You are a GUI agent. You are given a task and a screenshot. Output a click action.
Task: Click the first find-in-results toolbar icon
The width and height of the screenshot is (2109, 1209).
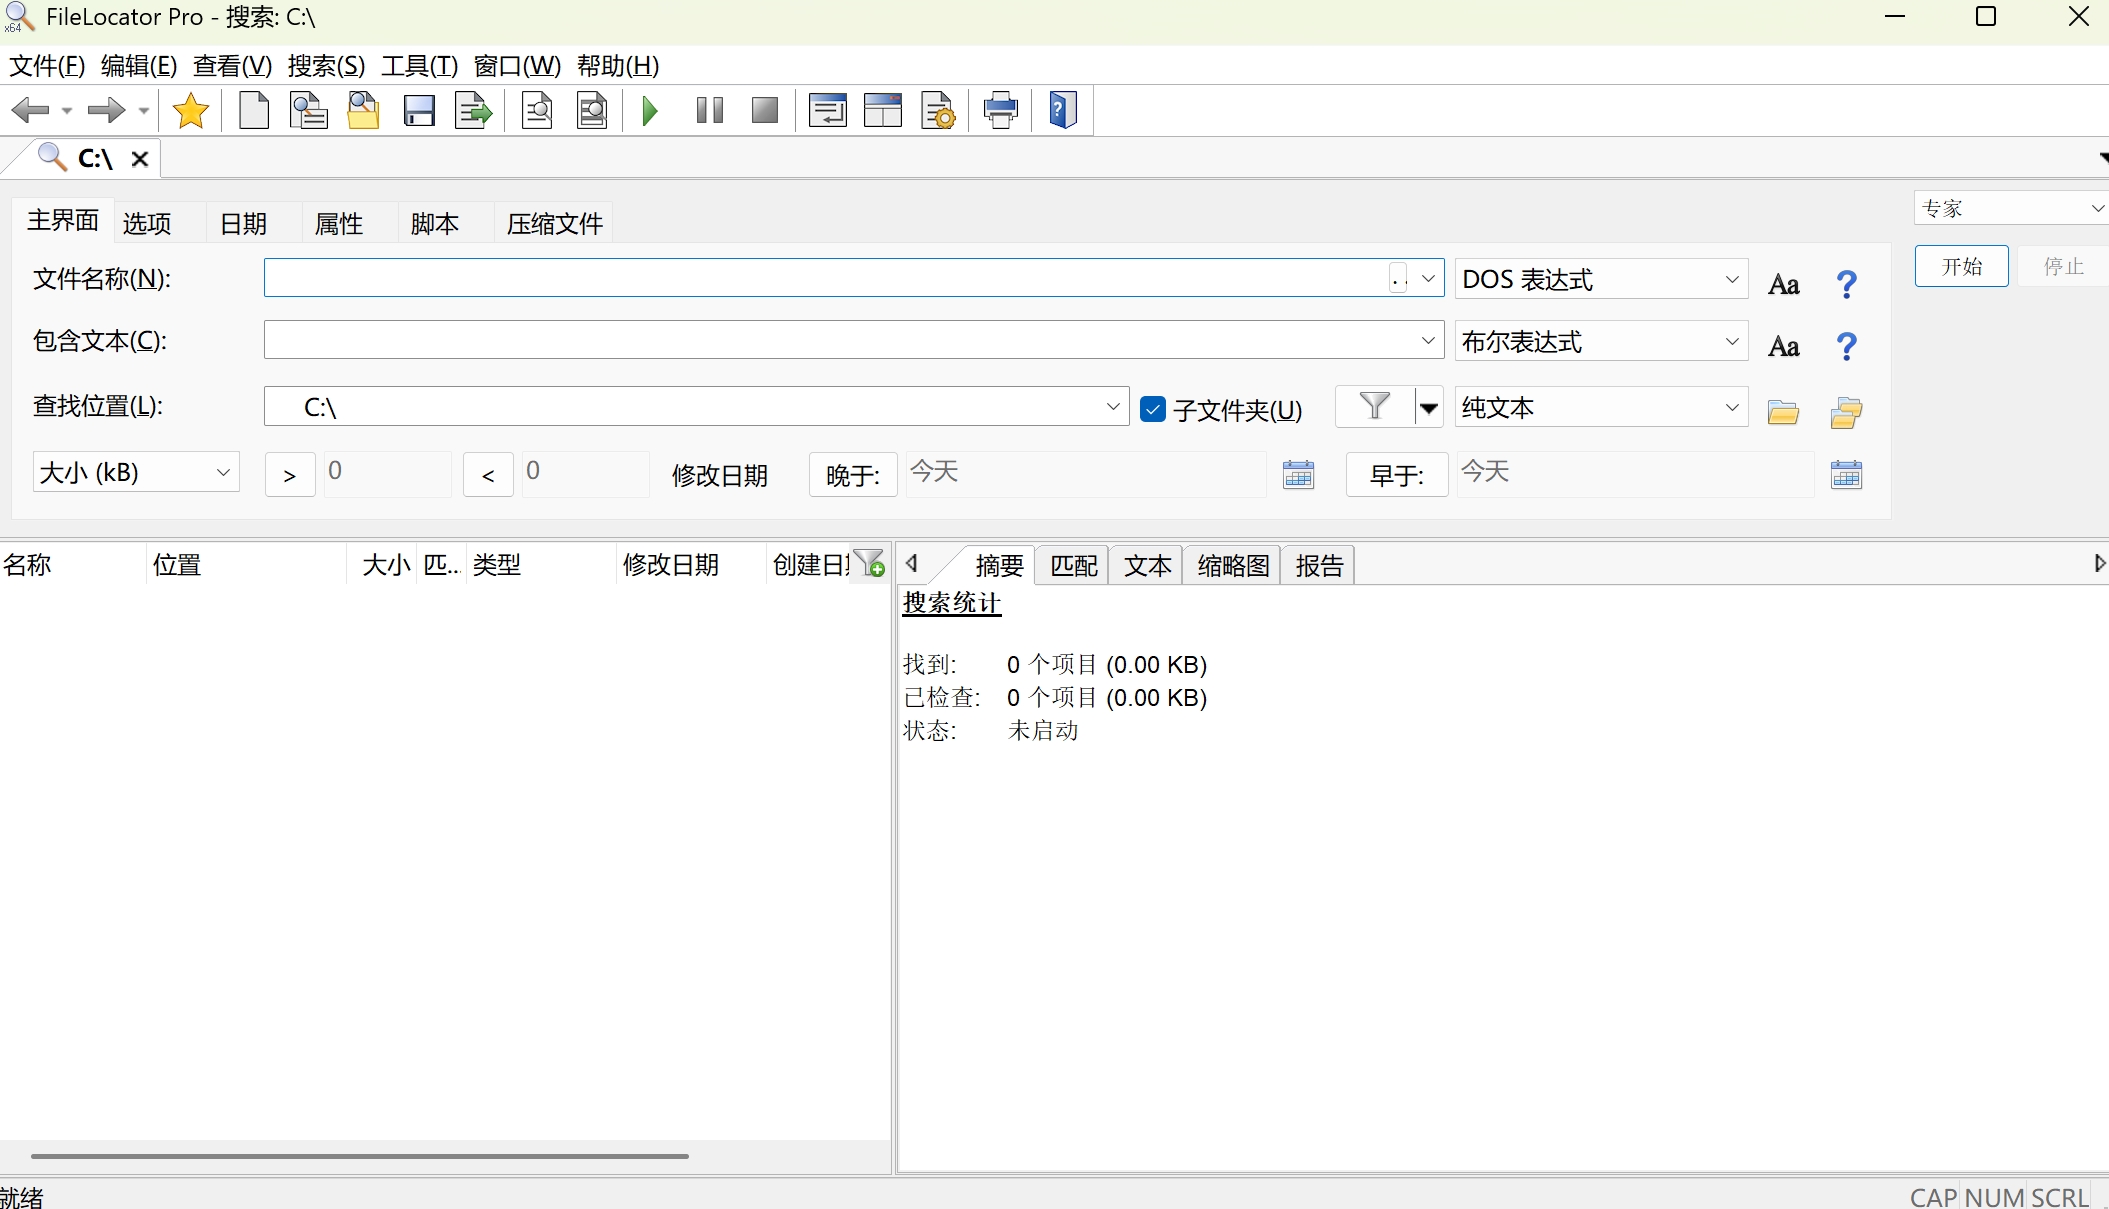(x=537, y=110)
